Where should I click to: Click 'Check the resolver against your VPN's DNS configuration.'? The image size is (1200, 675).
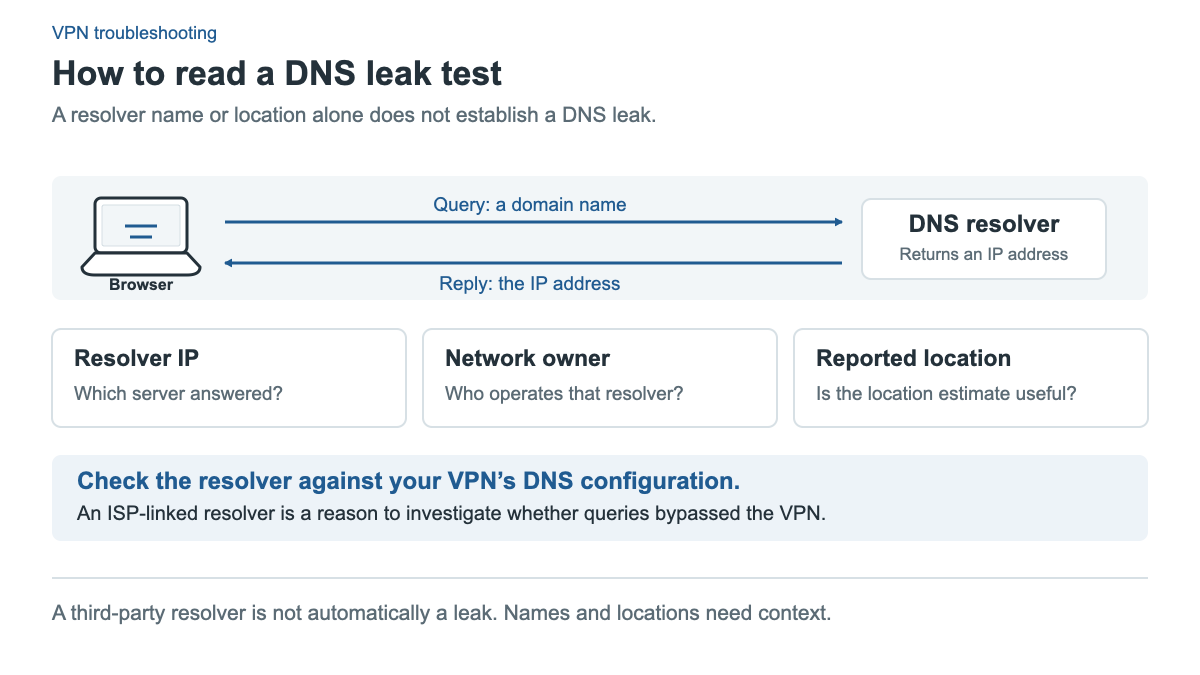coord(409,481)
